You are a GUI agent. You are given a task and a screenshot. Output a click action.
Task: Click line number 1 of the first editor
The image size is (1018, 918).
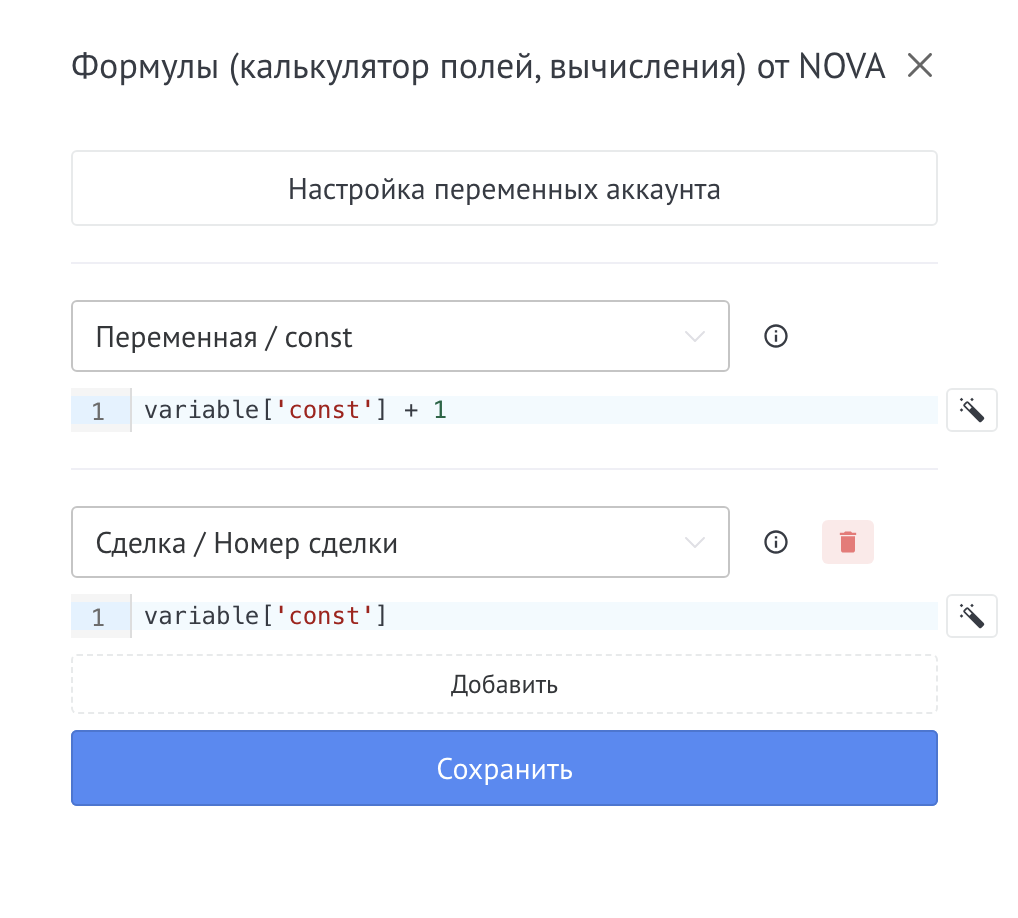pos(100,410)
